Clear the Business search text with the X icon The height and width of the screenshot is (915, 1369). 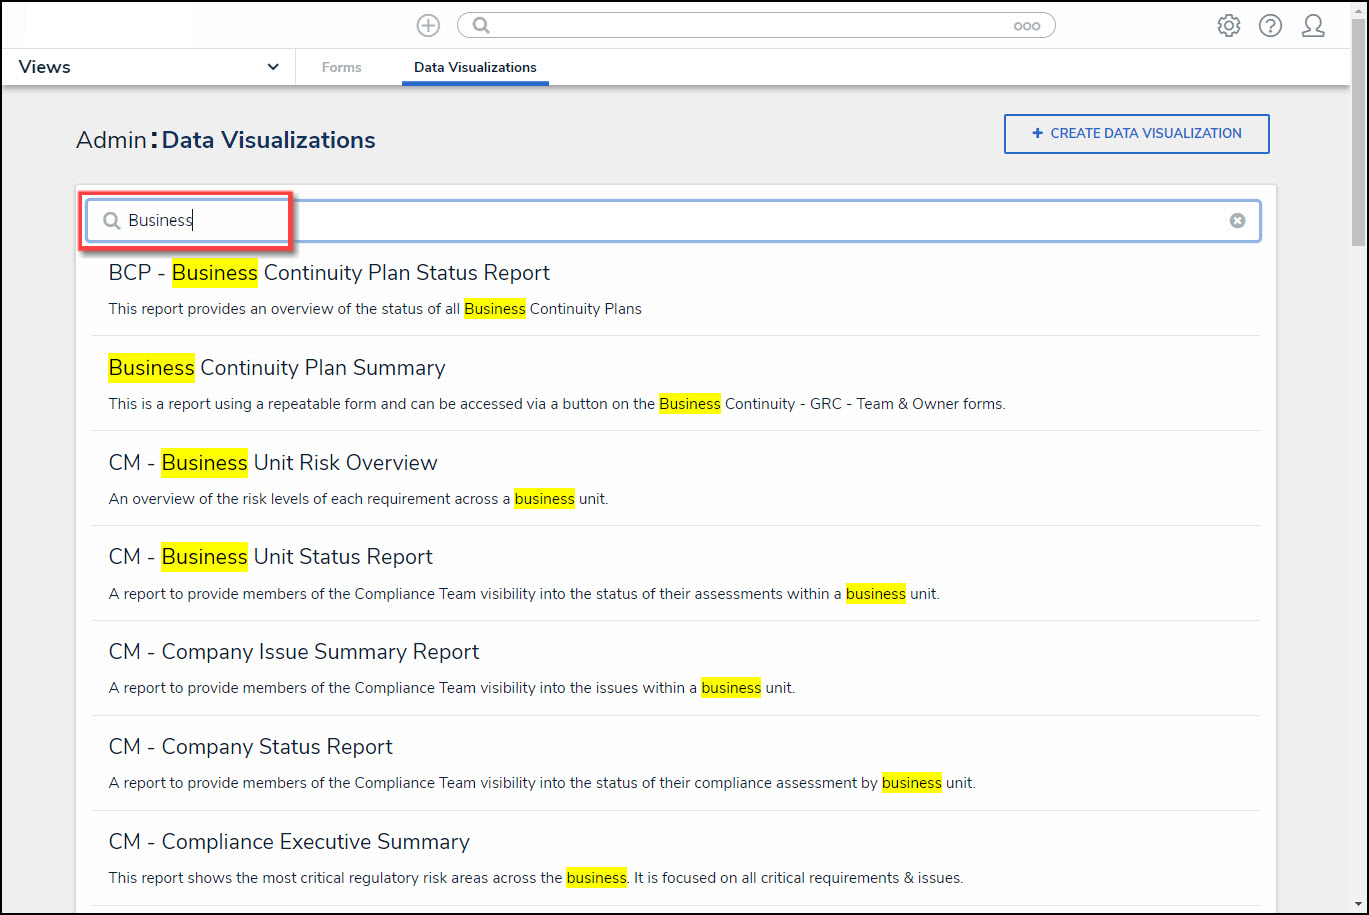(x=1237, y=221)
